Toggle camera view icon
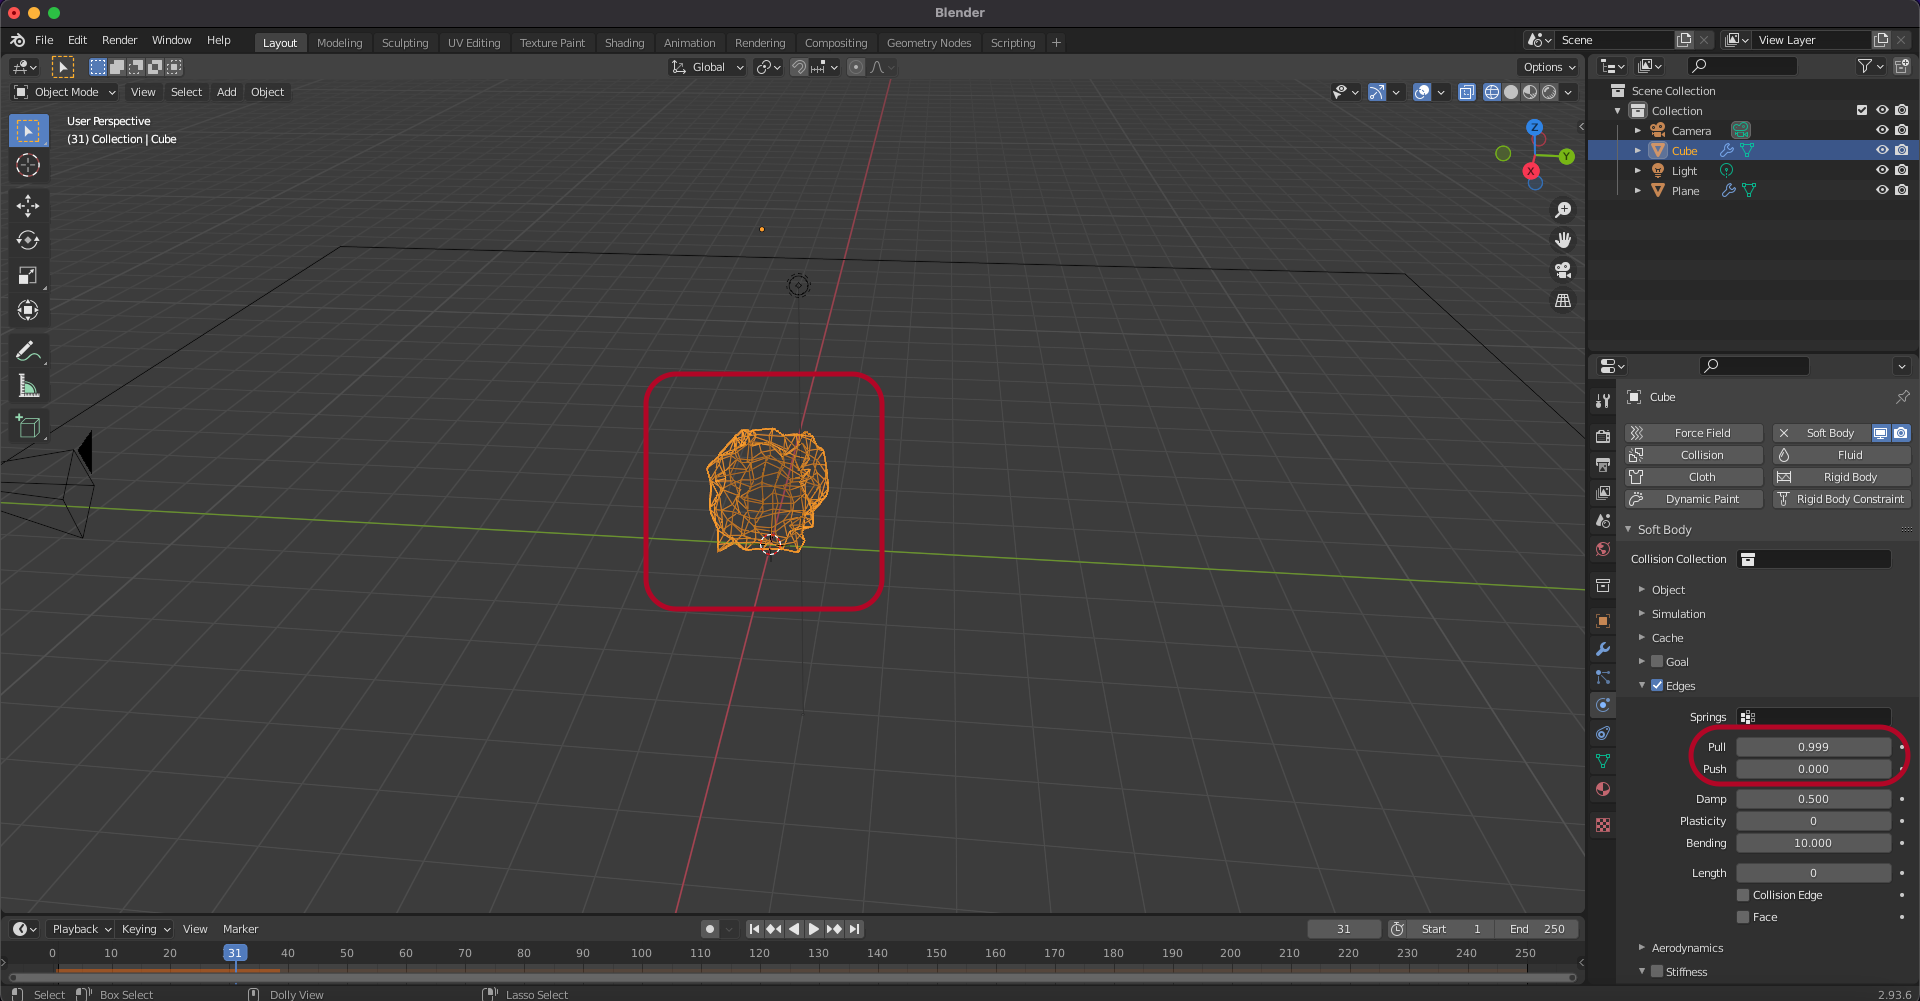The image size is (1920, 1001). [1563, 270]
